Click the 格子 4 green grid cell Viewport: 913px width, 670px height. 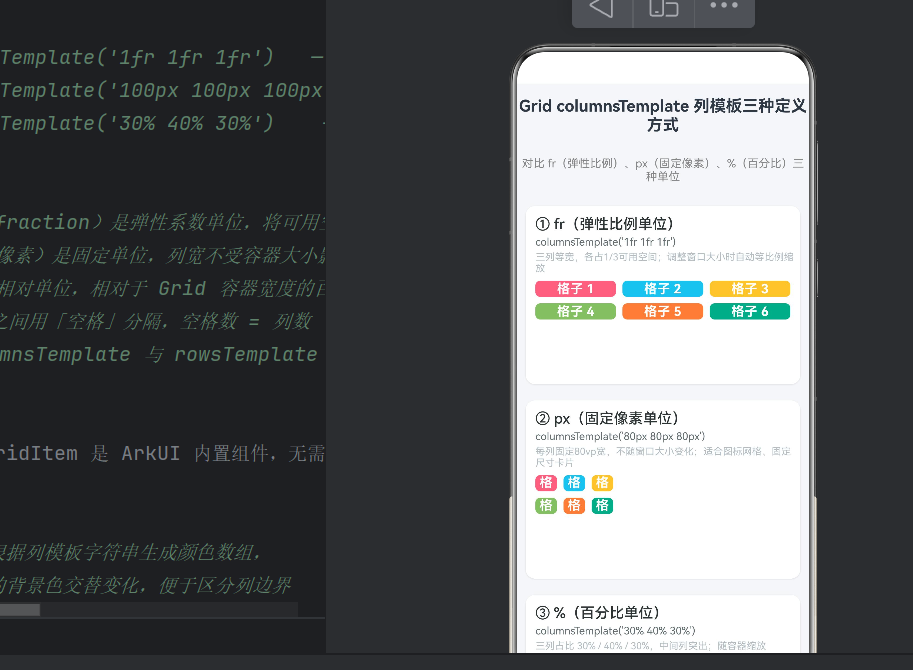(x=575, y=311)
